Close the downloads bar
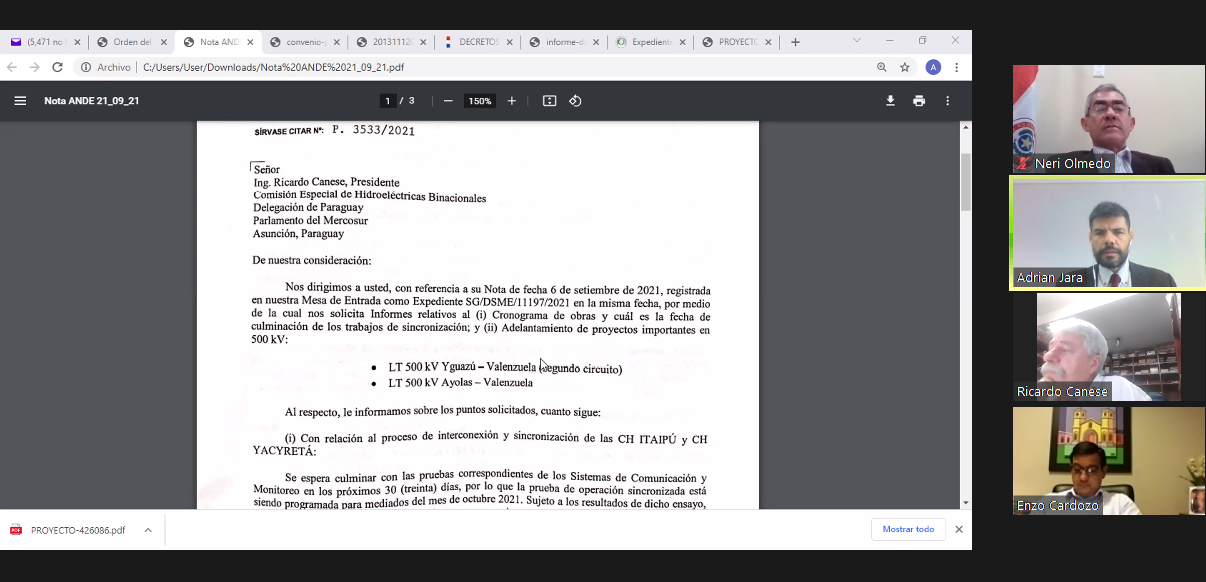 (x=959, y=529)
